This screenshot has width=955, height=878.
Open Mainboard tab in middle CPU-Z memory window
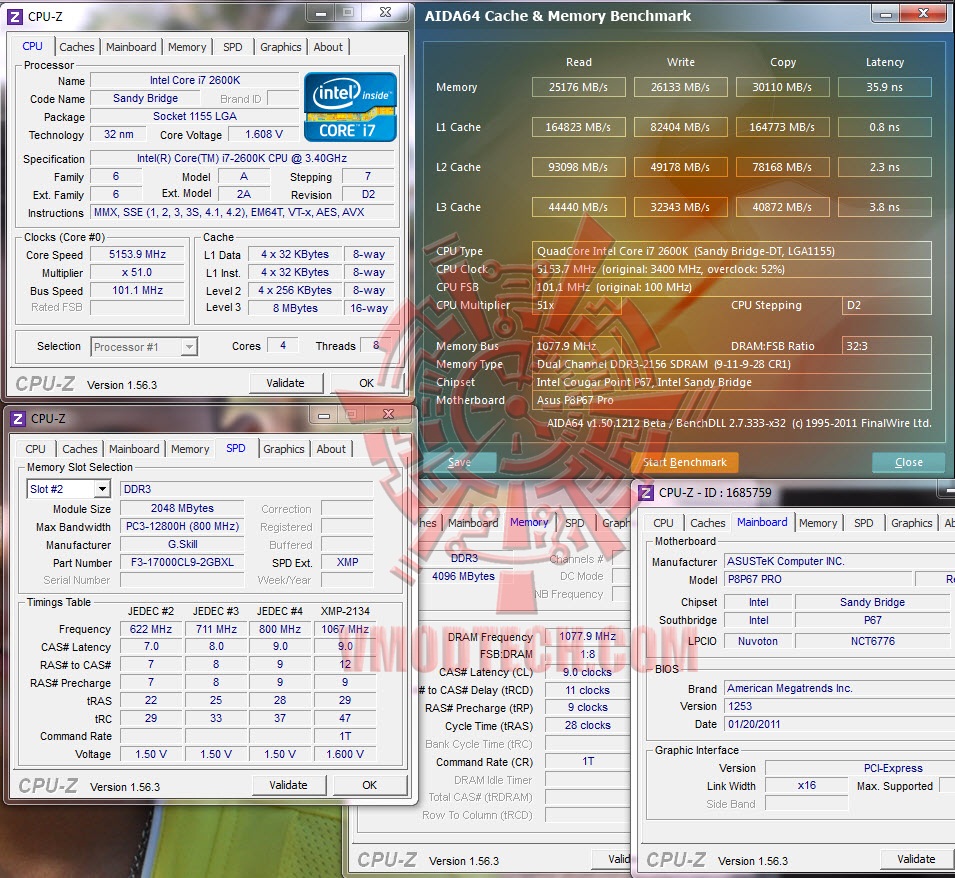coord(473,523)
